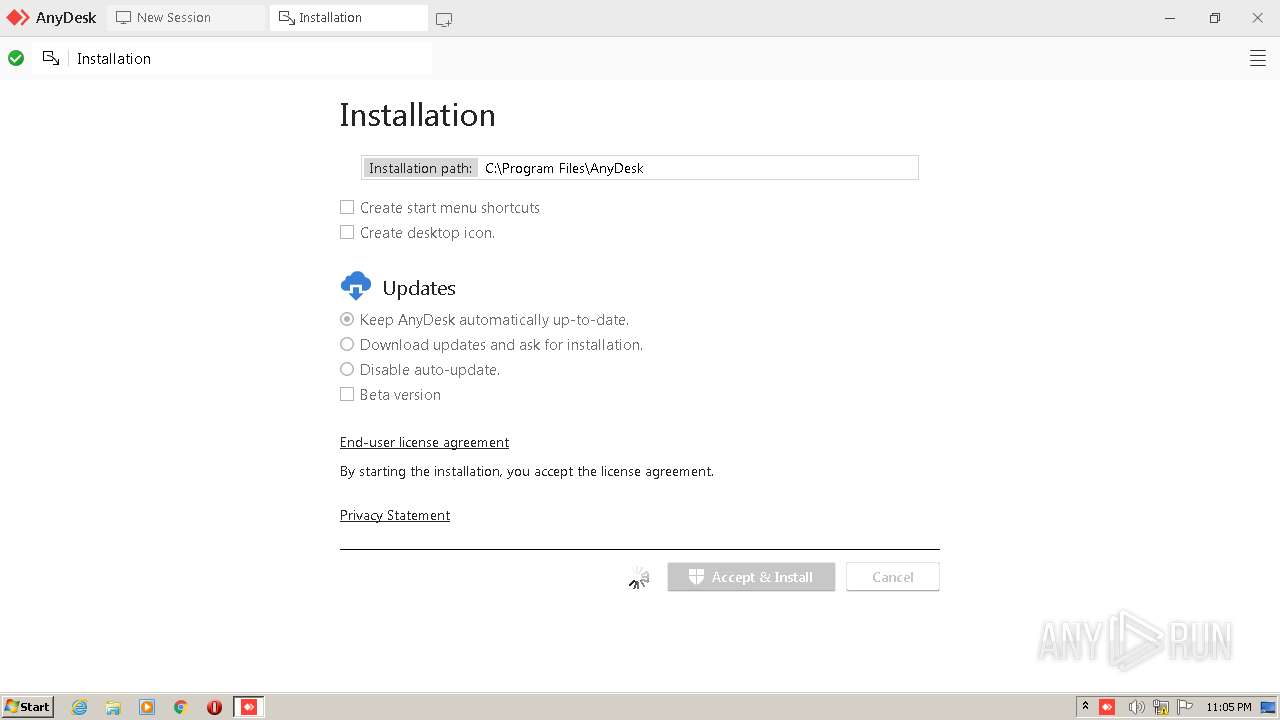Enable Create desktop icon checkbox

[x=347, y=232]
